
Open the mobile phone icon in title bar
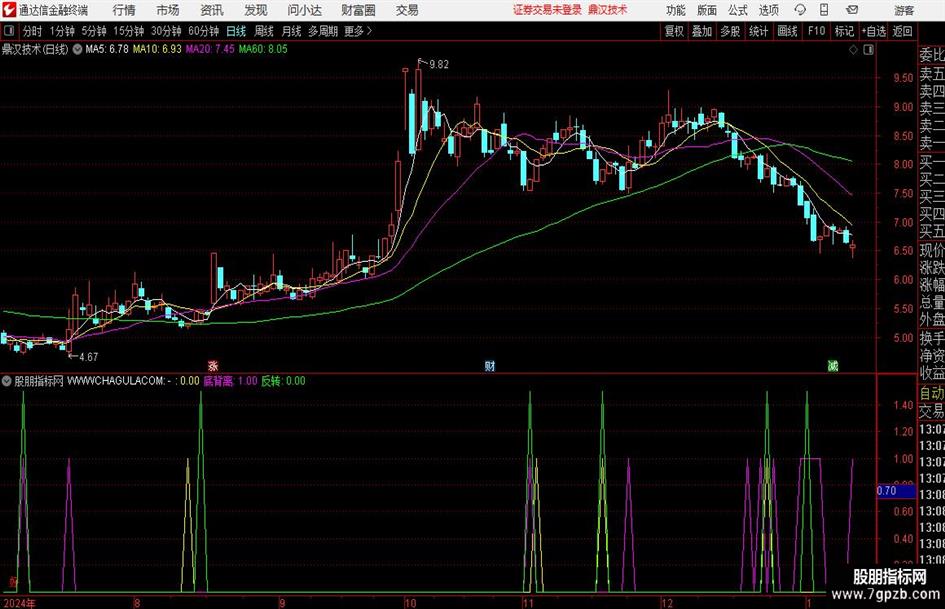coord(824,10)
